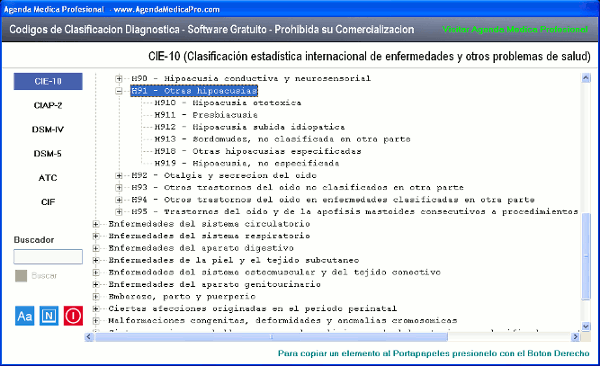Open Visitar Agenda Medica Profesional link
This screenshot has width=600, height=366.
[515, 29]
